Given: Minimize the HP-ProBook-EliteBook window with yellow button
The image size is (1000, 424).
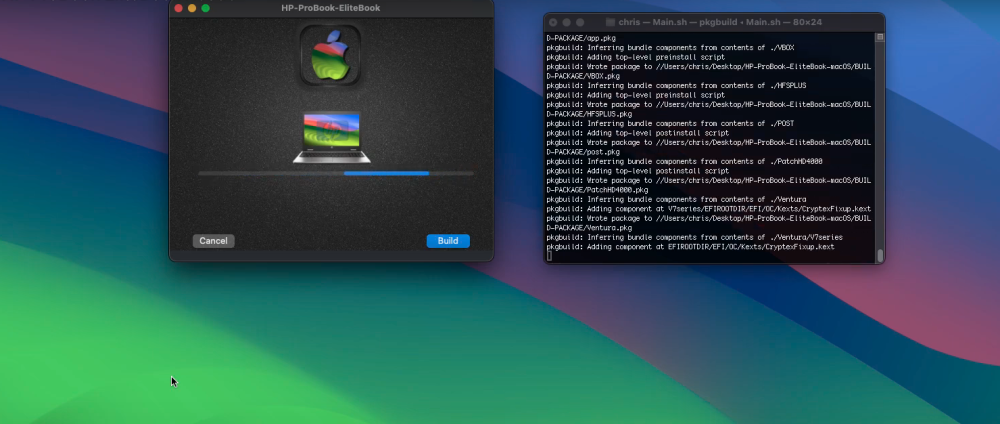Looking at the screenshot, I should 192,8.
